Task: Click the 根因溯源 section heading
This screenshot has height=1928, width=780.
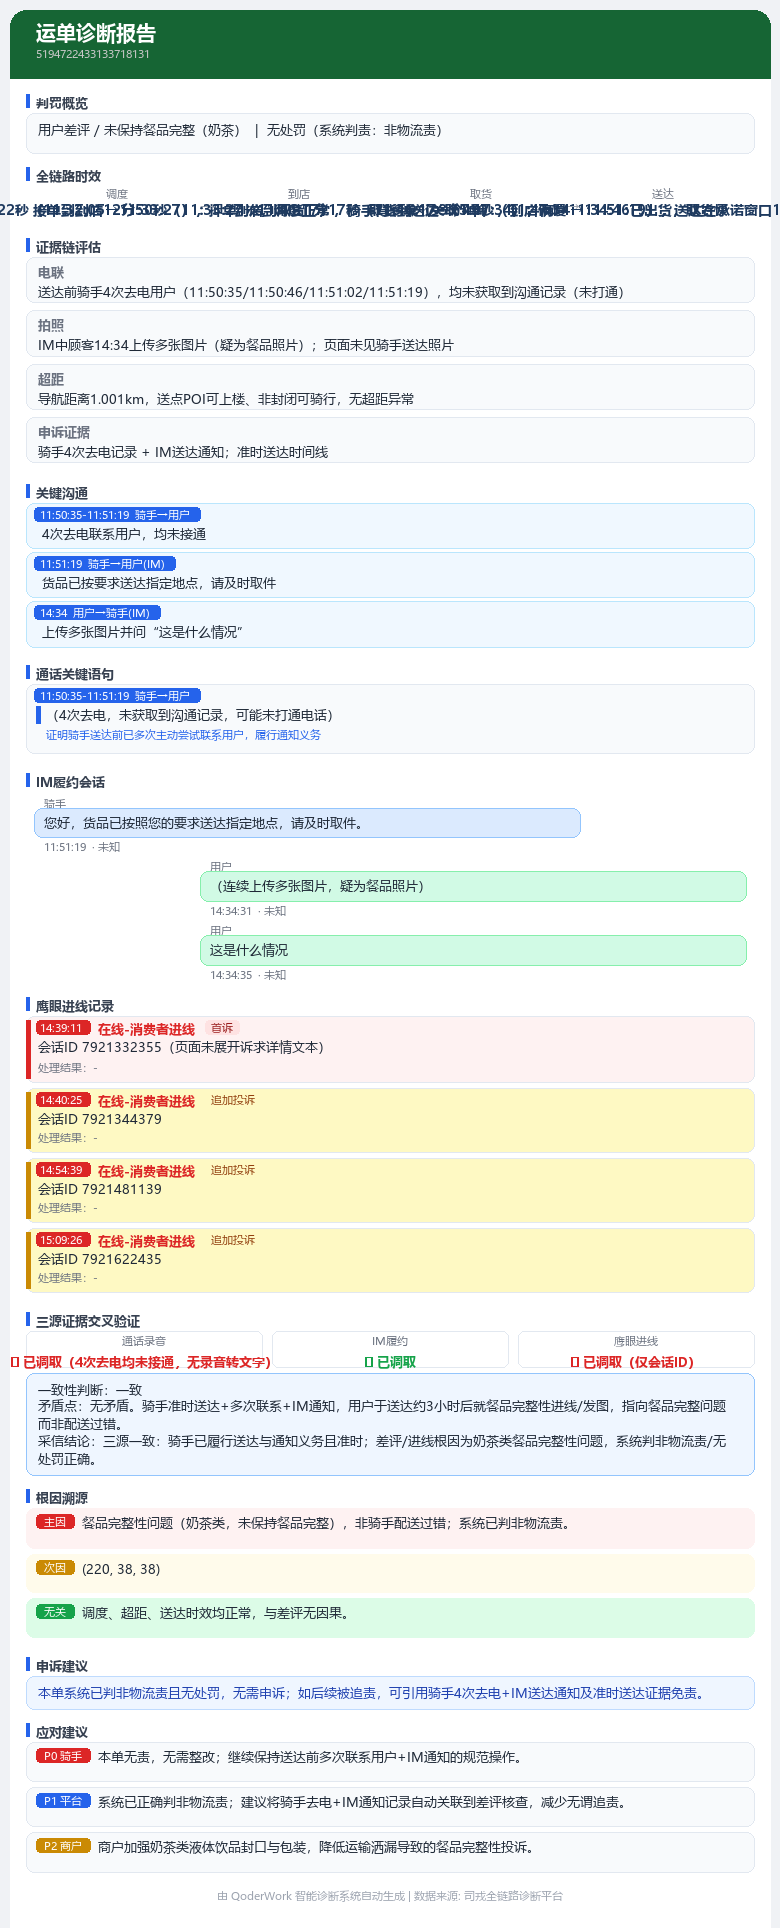Action: (x=62, y=1498)
